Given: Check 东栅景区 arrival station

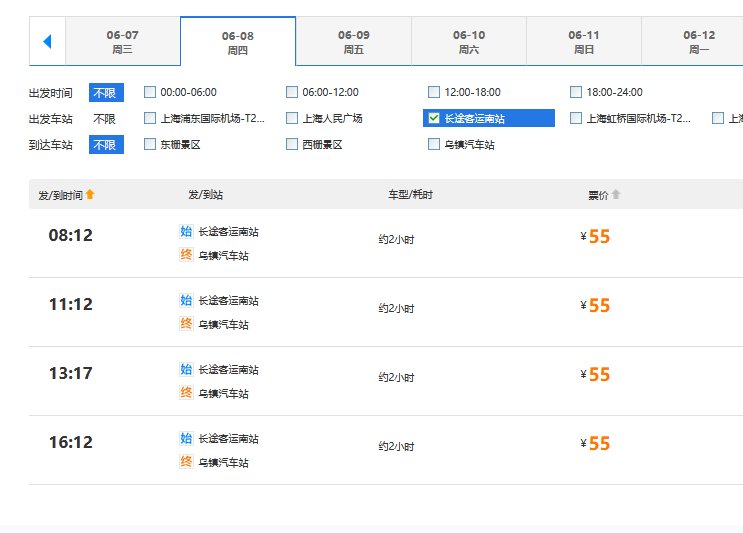Looking at the screenshot, I should click(150, 144).
